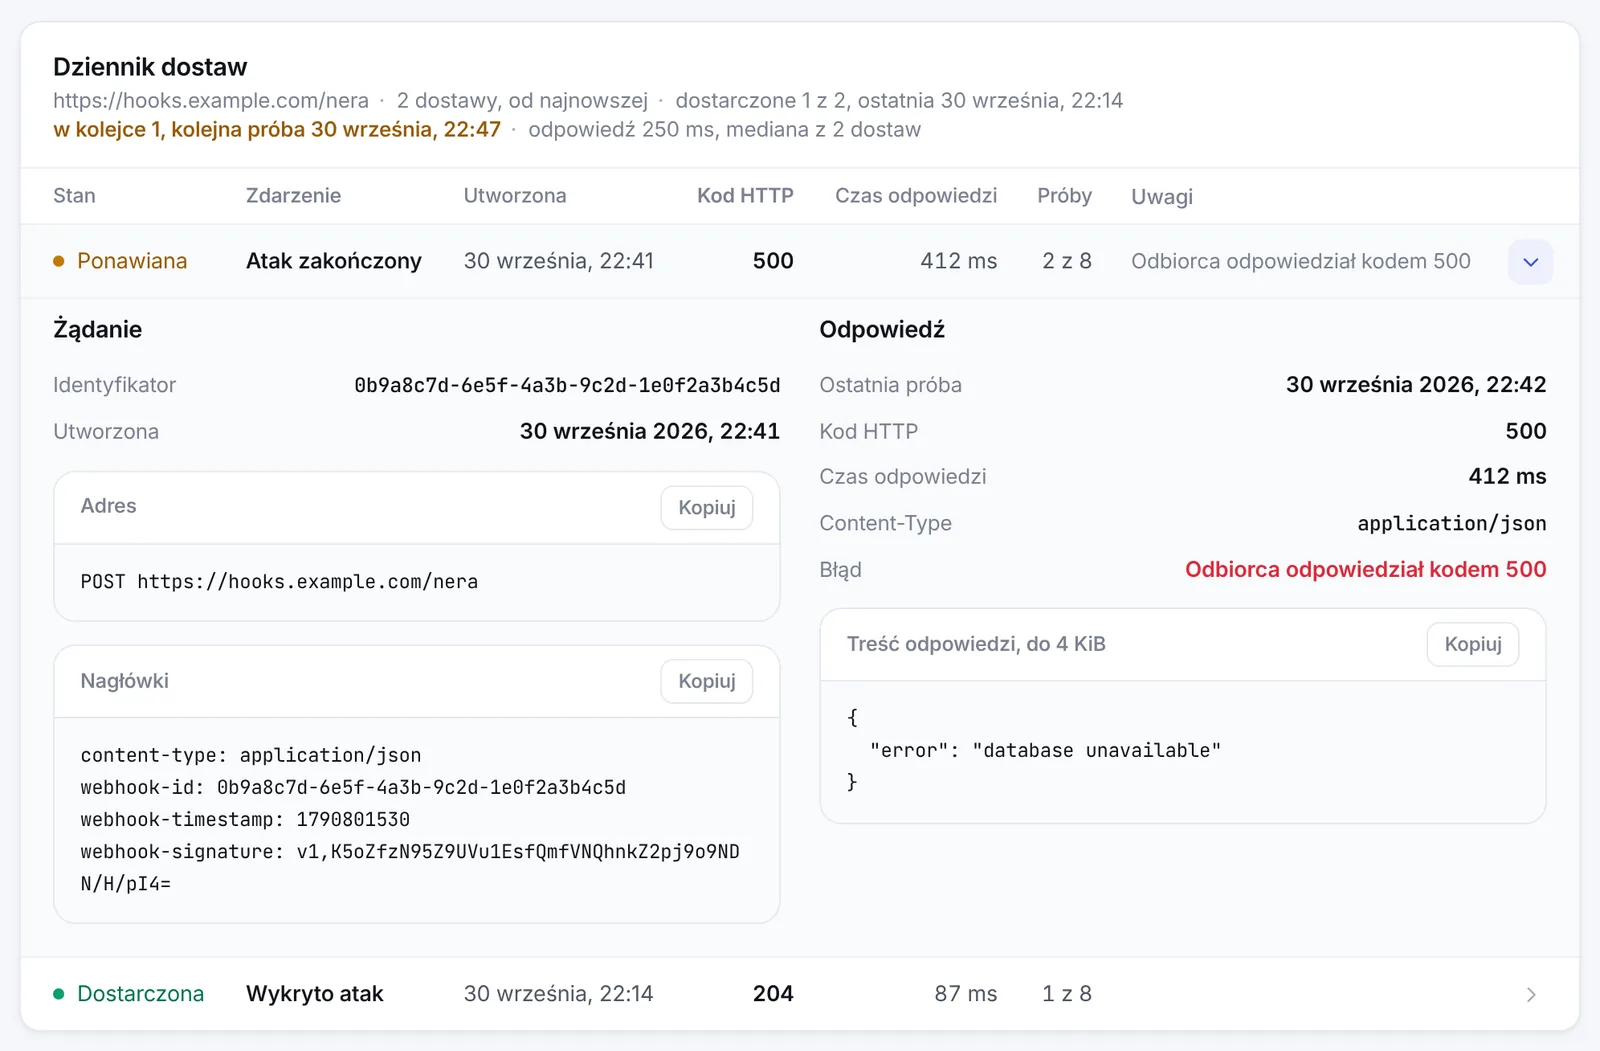Select the Ponawiana status label
Viewport: 1600px width, 1051px height.
[x=132, y=261]
